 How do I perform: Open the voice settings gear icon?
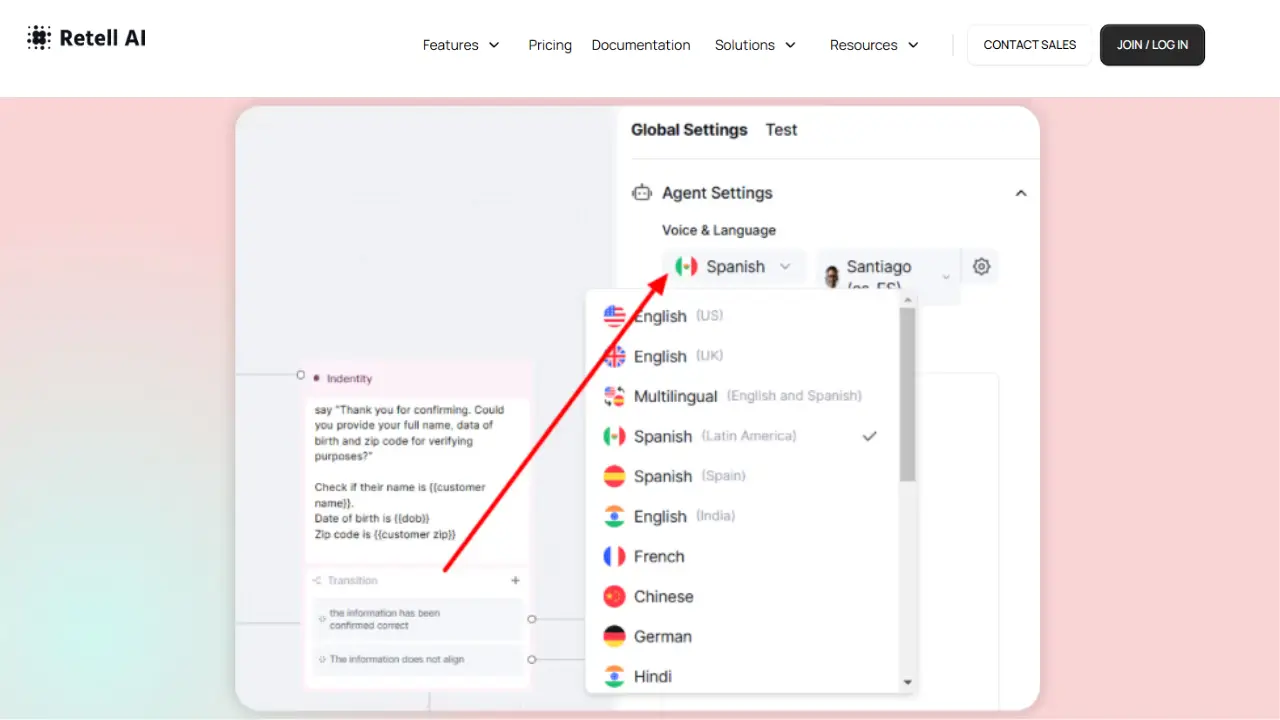coord(981,267)
